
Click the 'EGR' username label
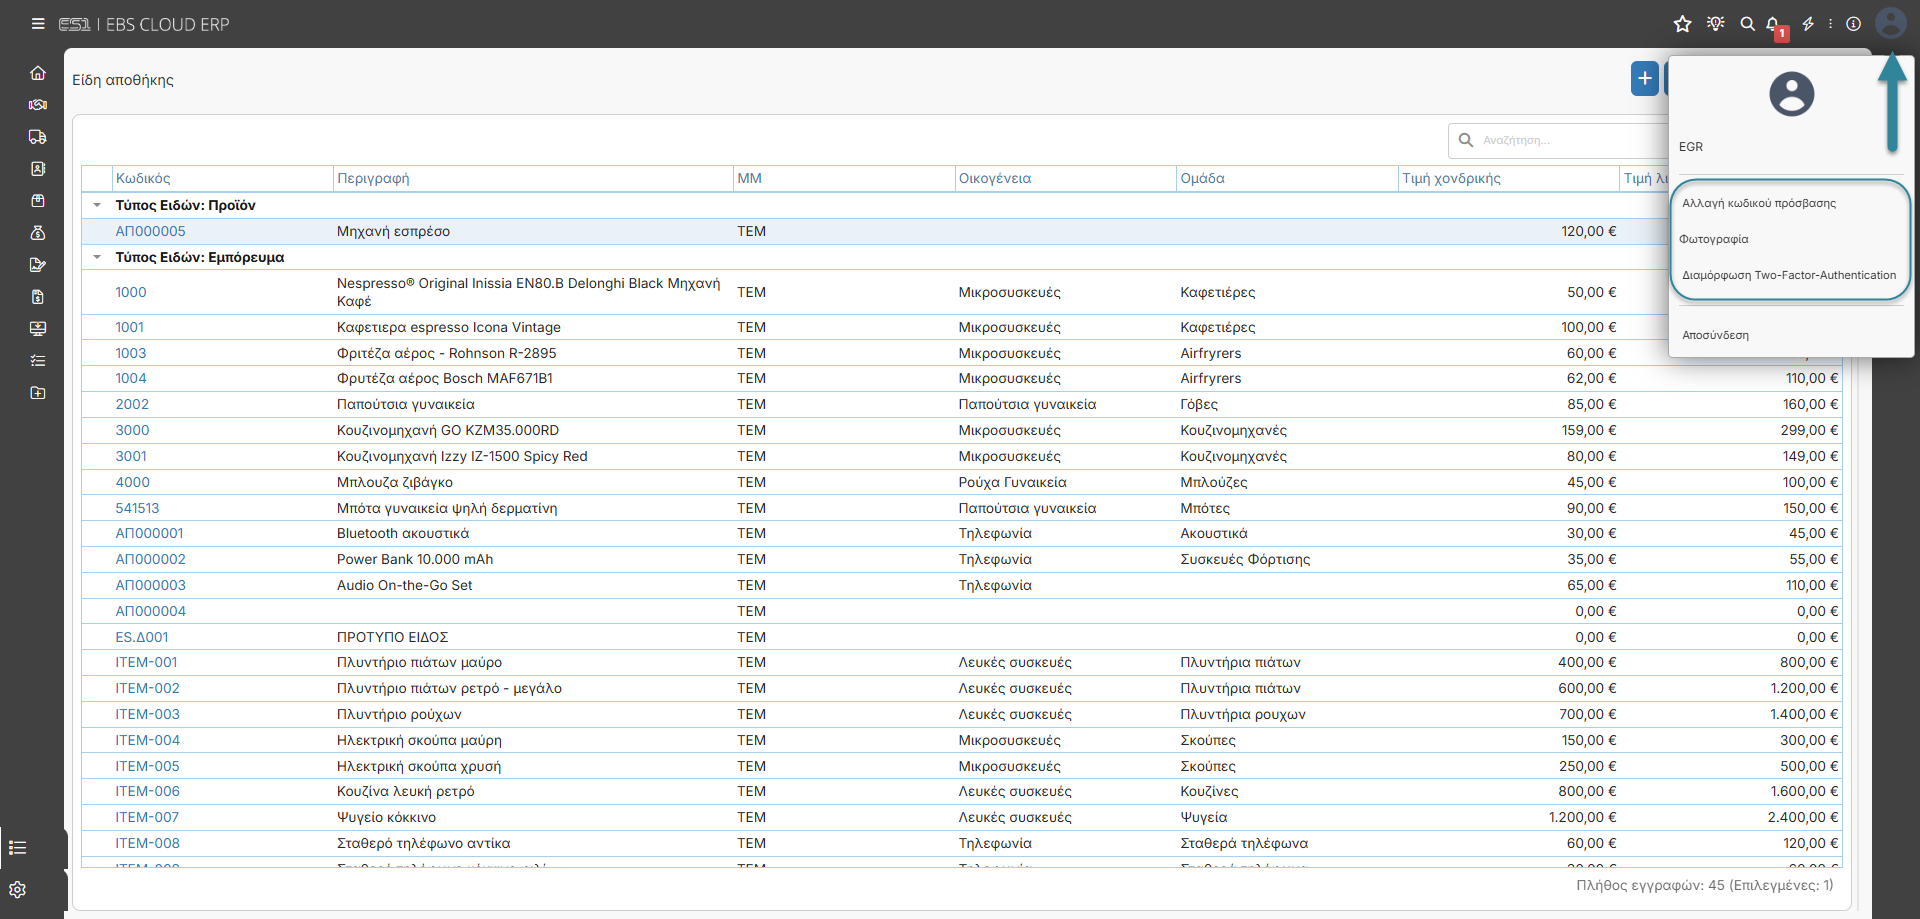click(x=1691, y=147)
